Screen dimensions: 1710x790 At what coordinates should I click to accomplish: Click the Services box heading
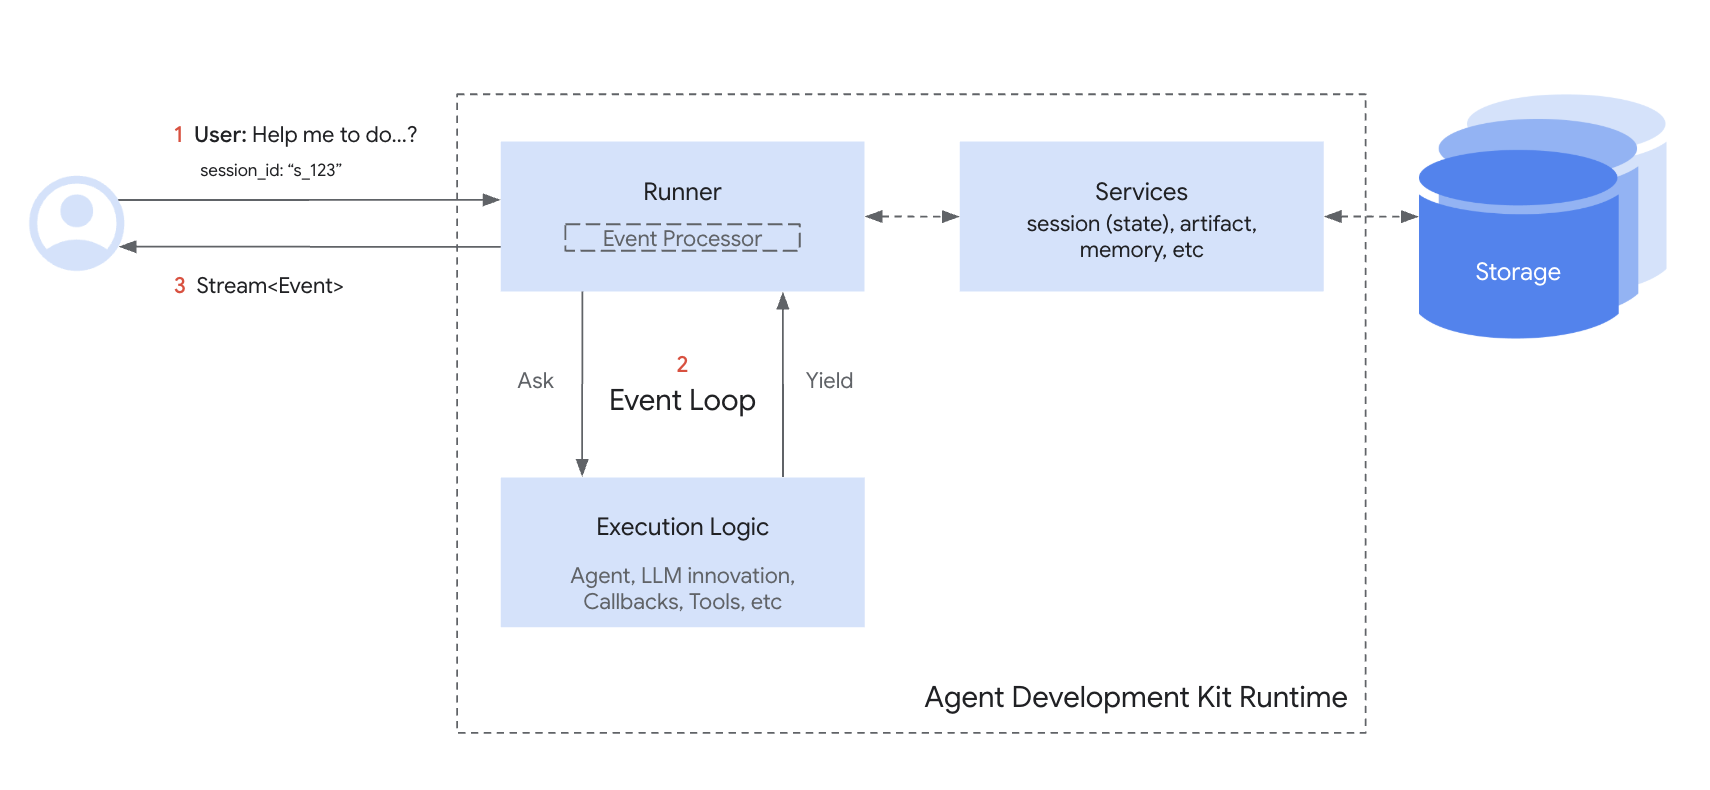click(x=1141, y=192)
